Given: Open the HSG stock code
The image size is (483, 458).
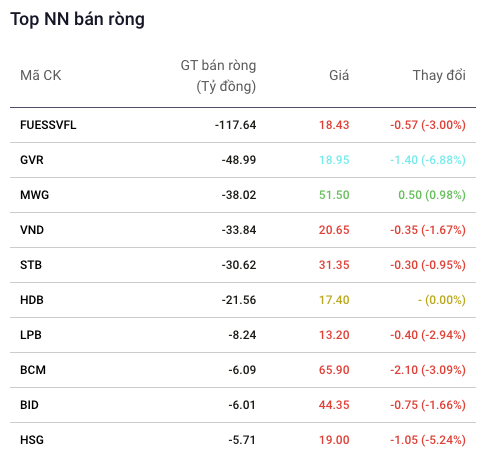Looking at the screenshot, I should (32, 440).
